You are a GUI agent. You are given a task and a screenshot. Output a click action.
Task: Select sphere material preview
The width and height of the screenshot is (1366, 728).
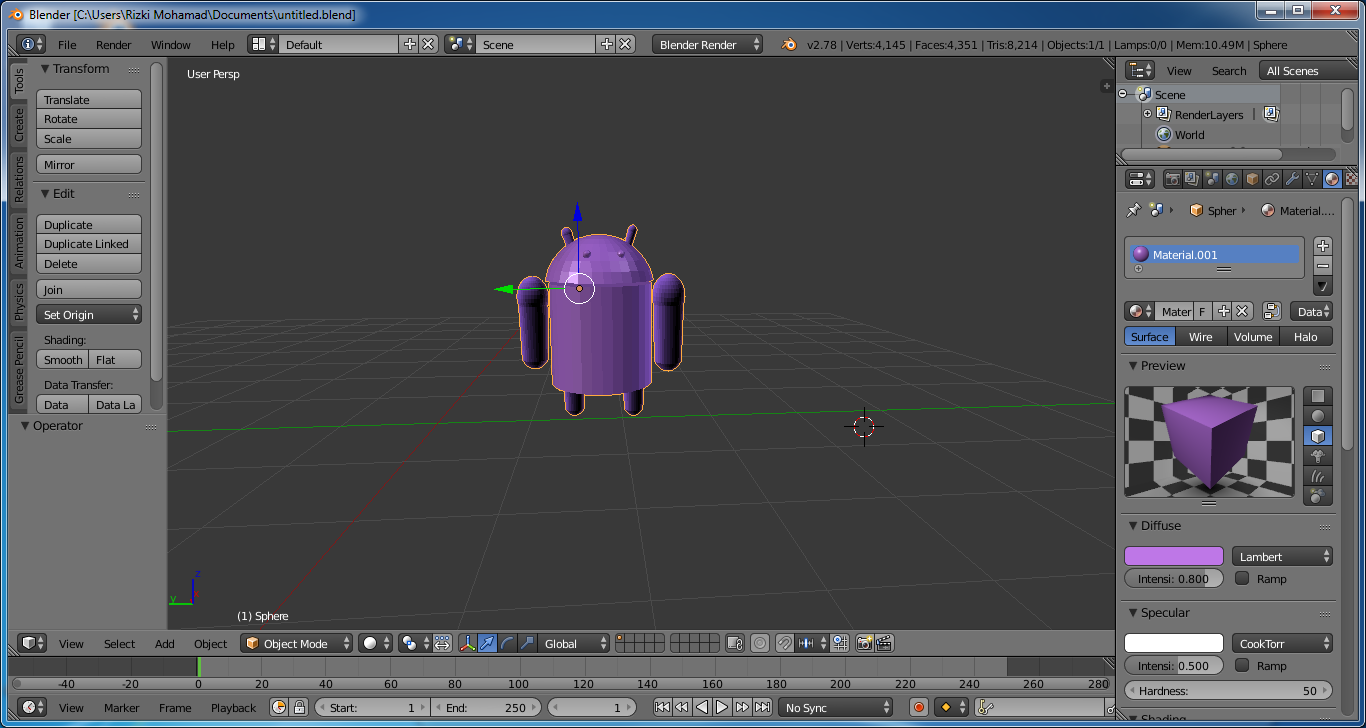click(x=1318, y=416)
